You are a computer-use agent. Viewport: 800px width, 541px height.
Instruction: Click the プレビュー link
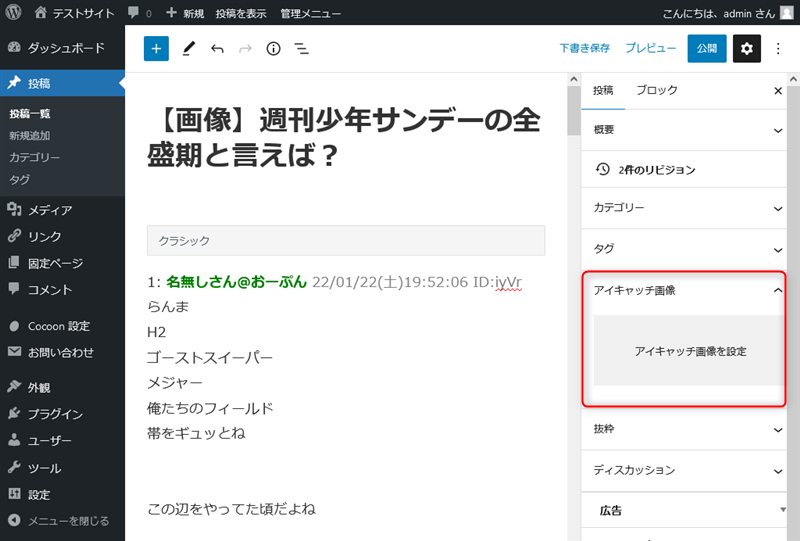(x=651, y=48)
